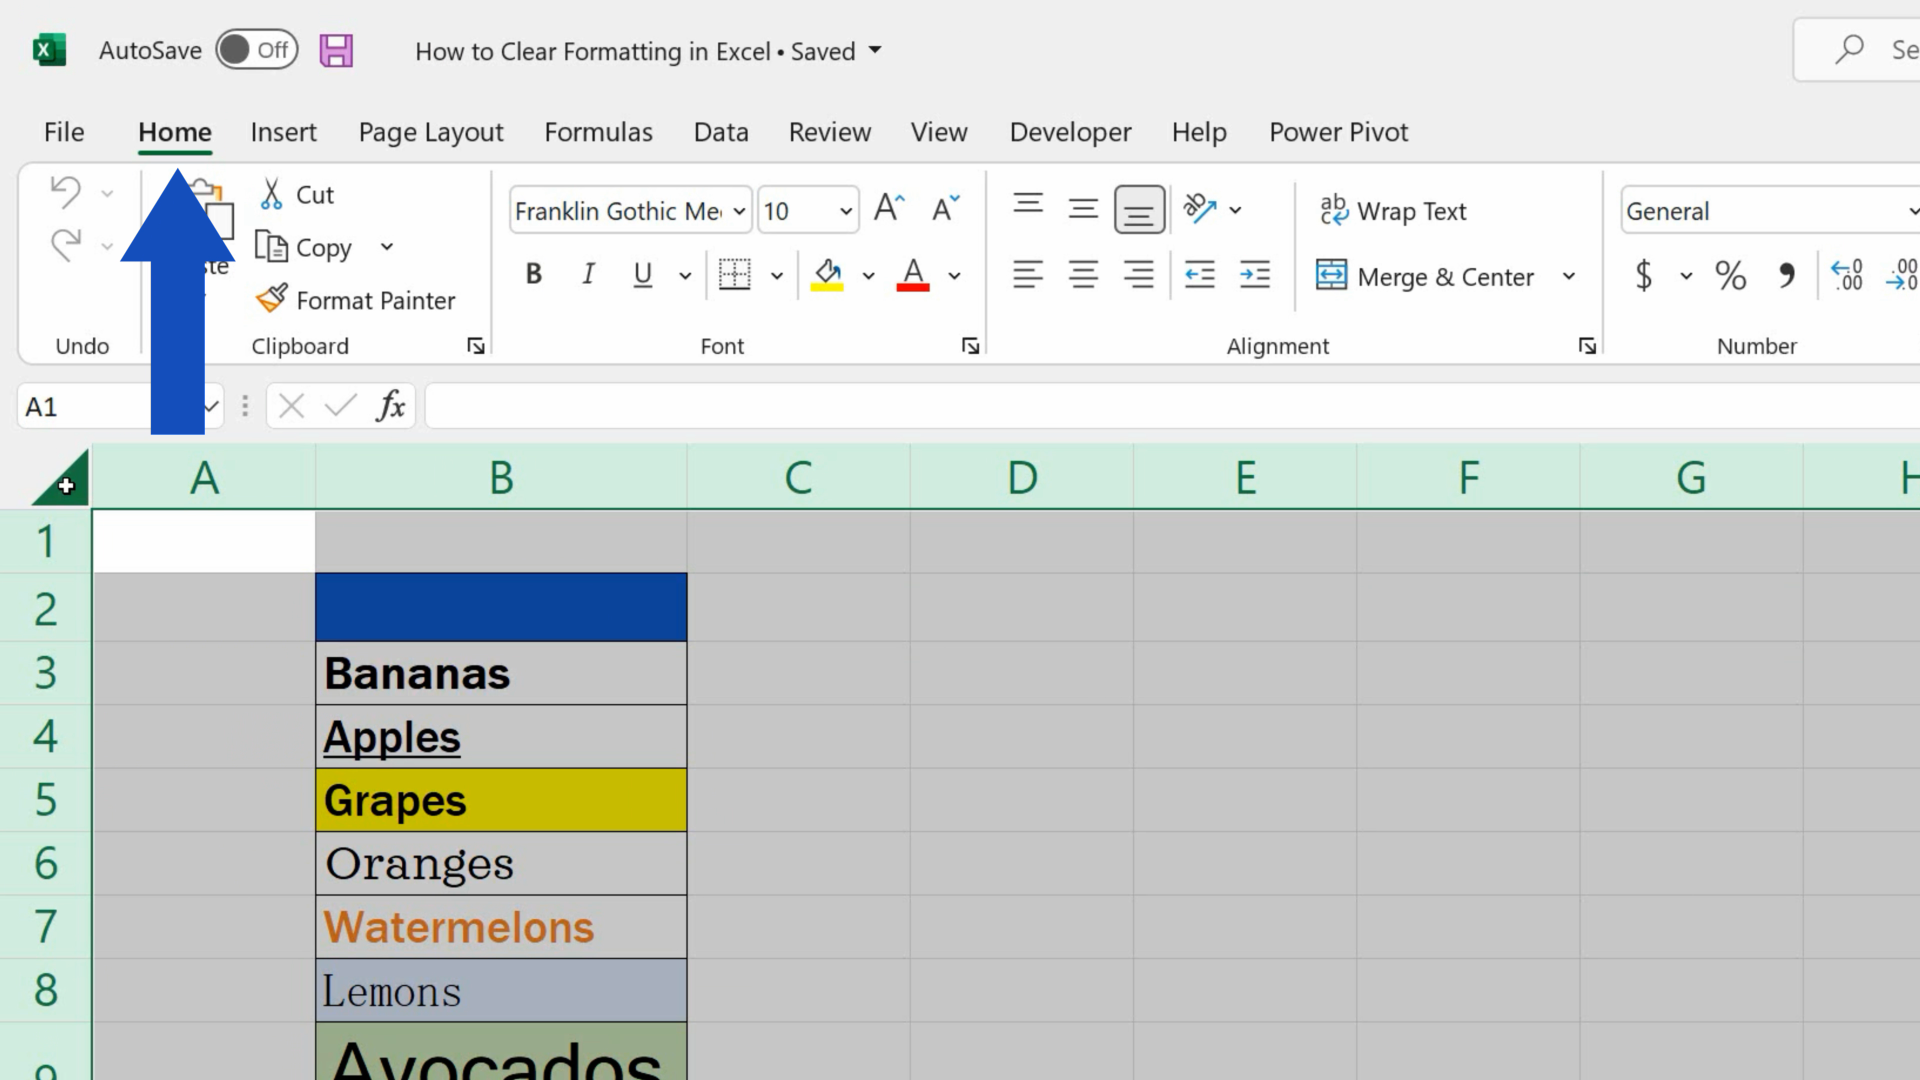Screen dimensions: 1920x1080
Task: Click the Format Painter icon
Action: (270, 299)
